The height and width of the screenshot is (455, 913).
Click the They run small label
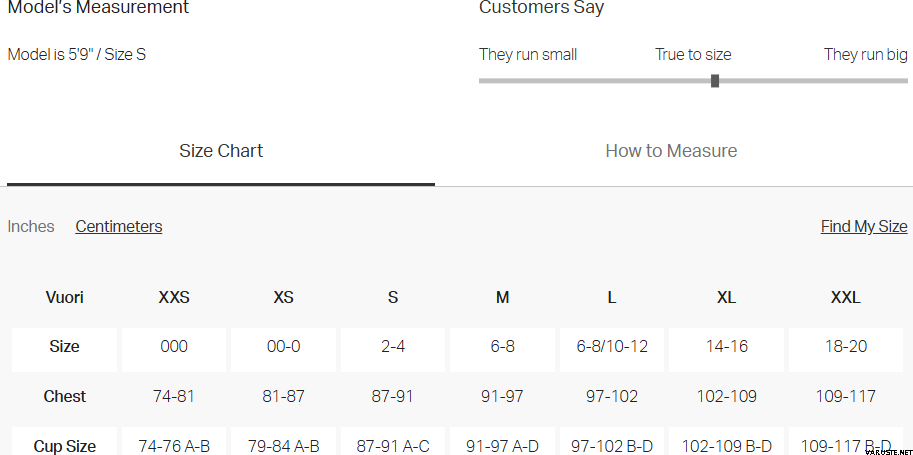528,54
